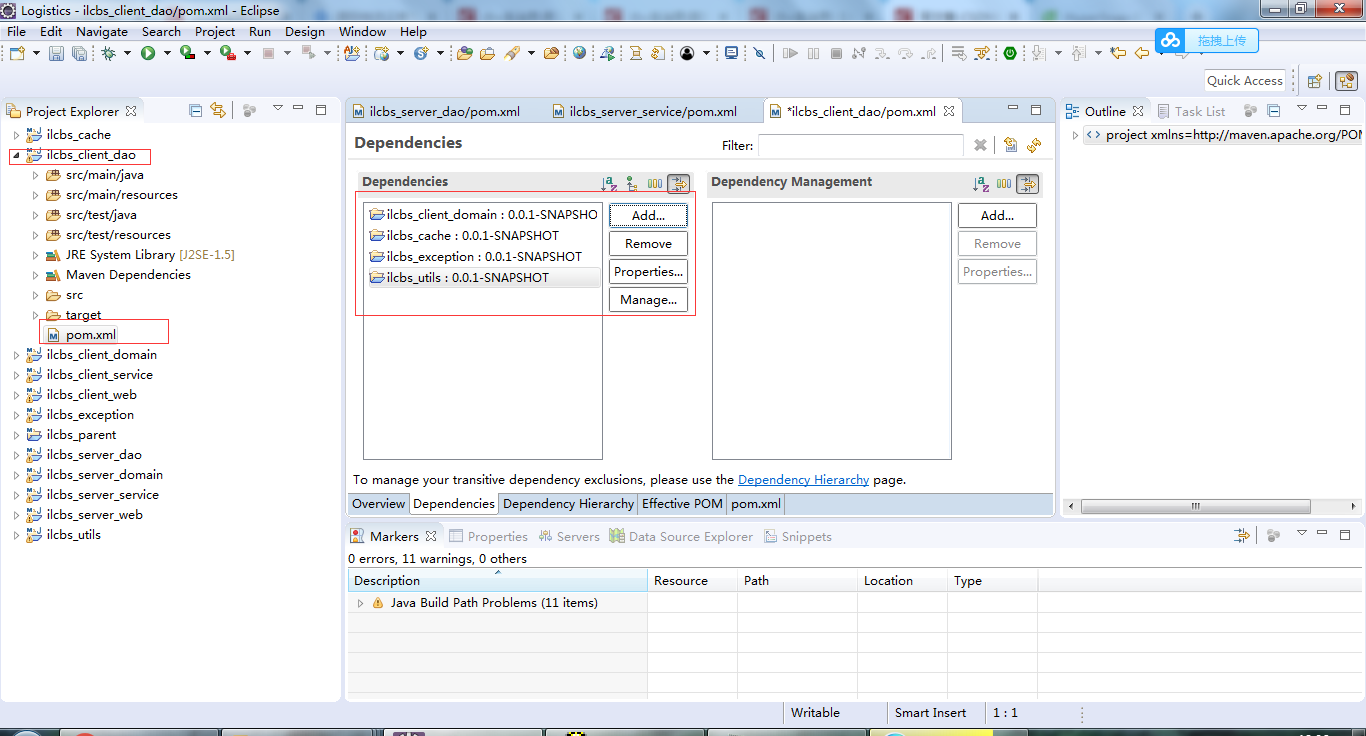
Task: Open the Window menu
Action: click(x=362, y=31)
